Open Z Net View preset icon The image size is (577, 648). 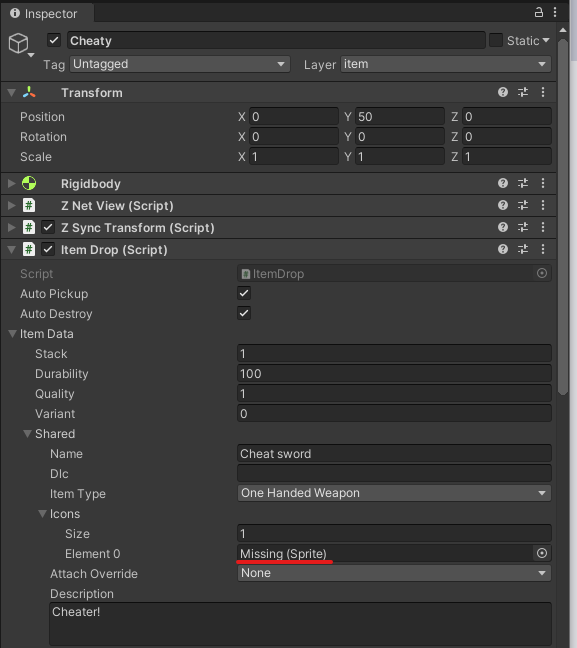click(523, 205)
